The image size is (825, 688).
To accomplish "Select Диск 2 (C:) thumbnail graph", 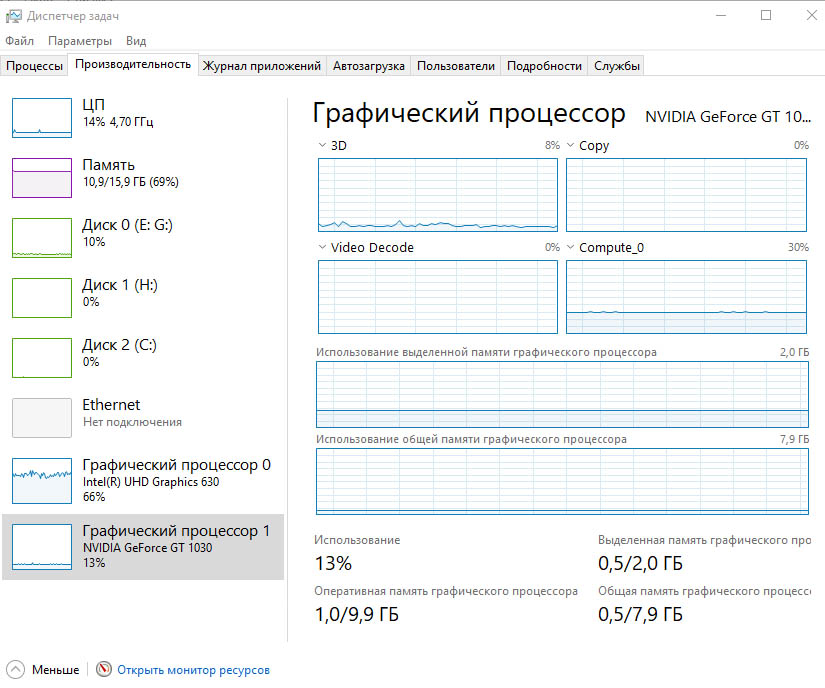I will [42, 358].
